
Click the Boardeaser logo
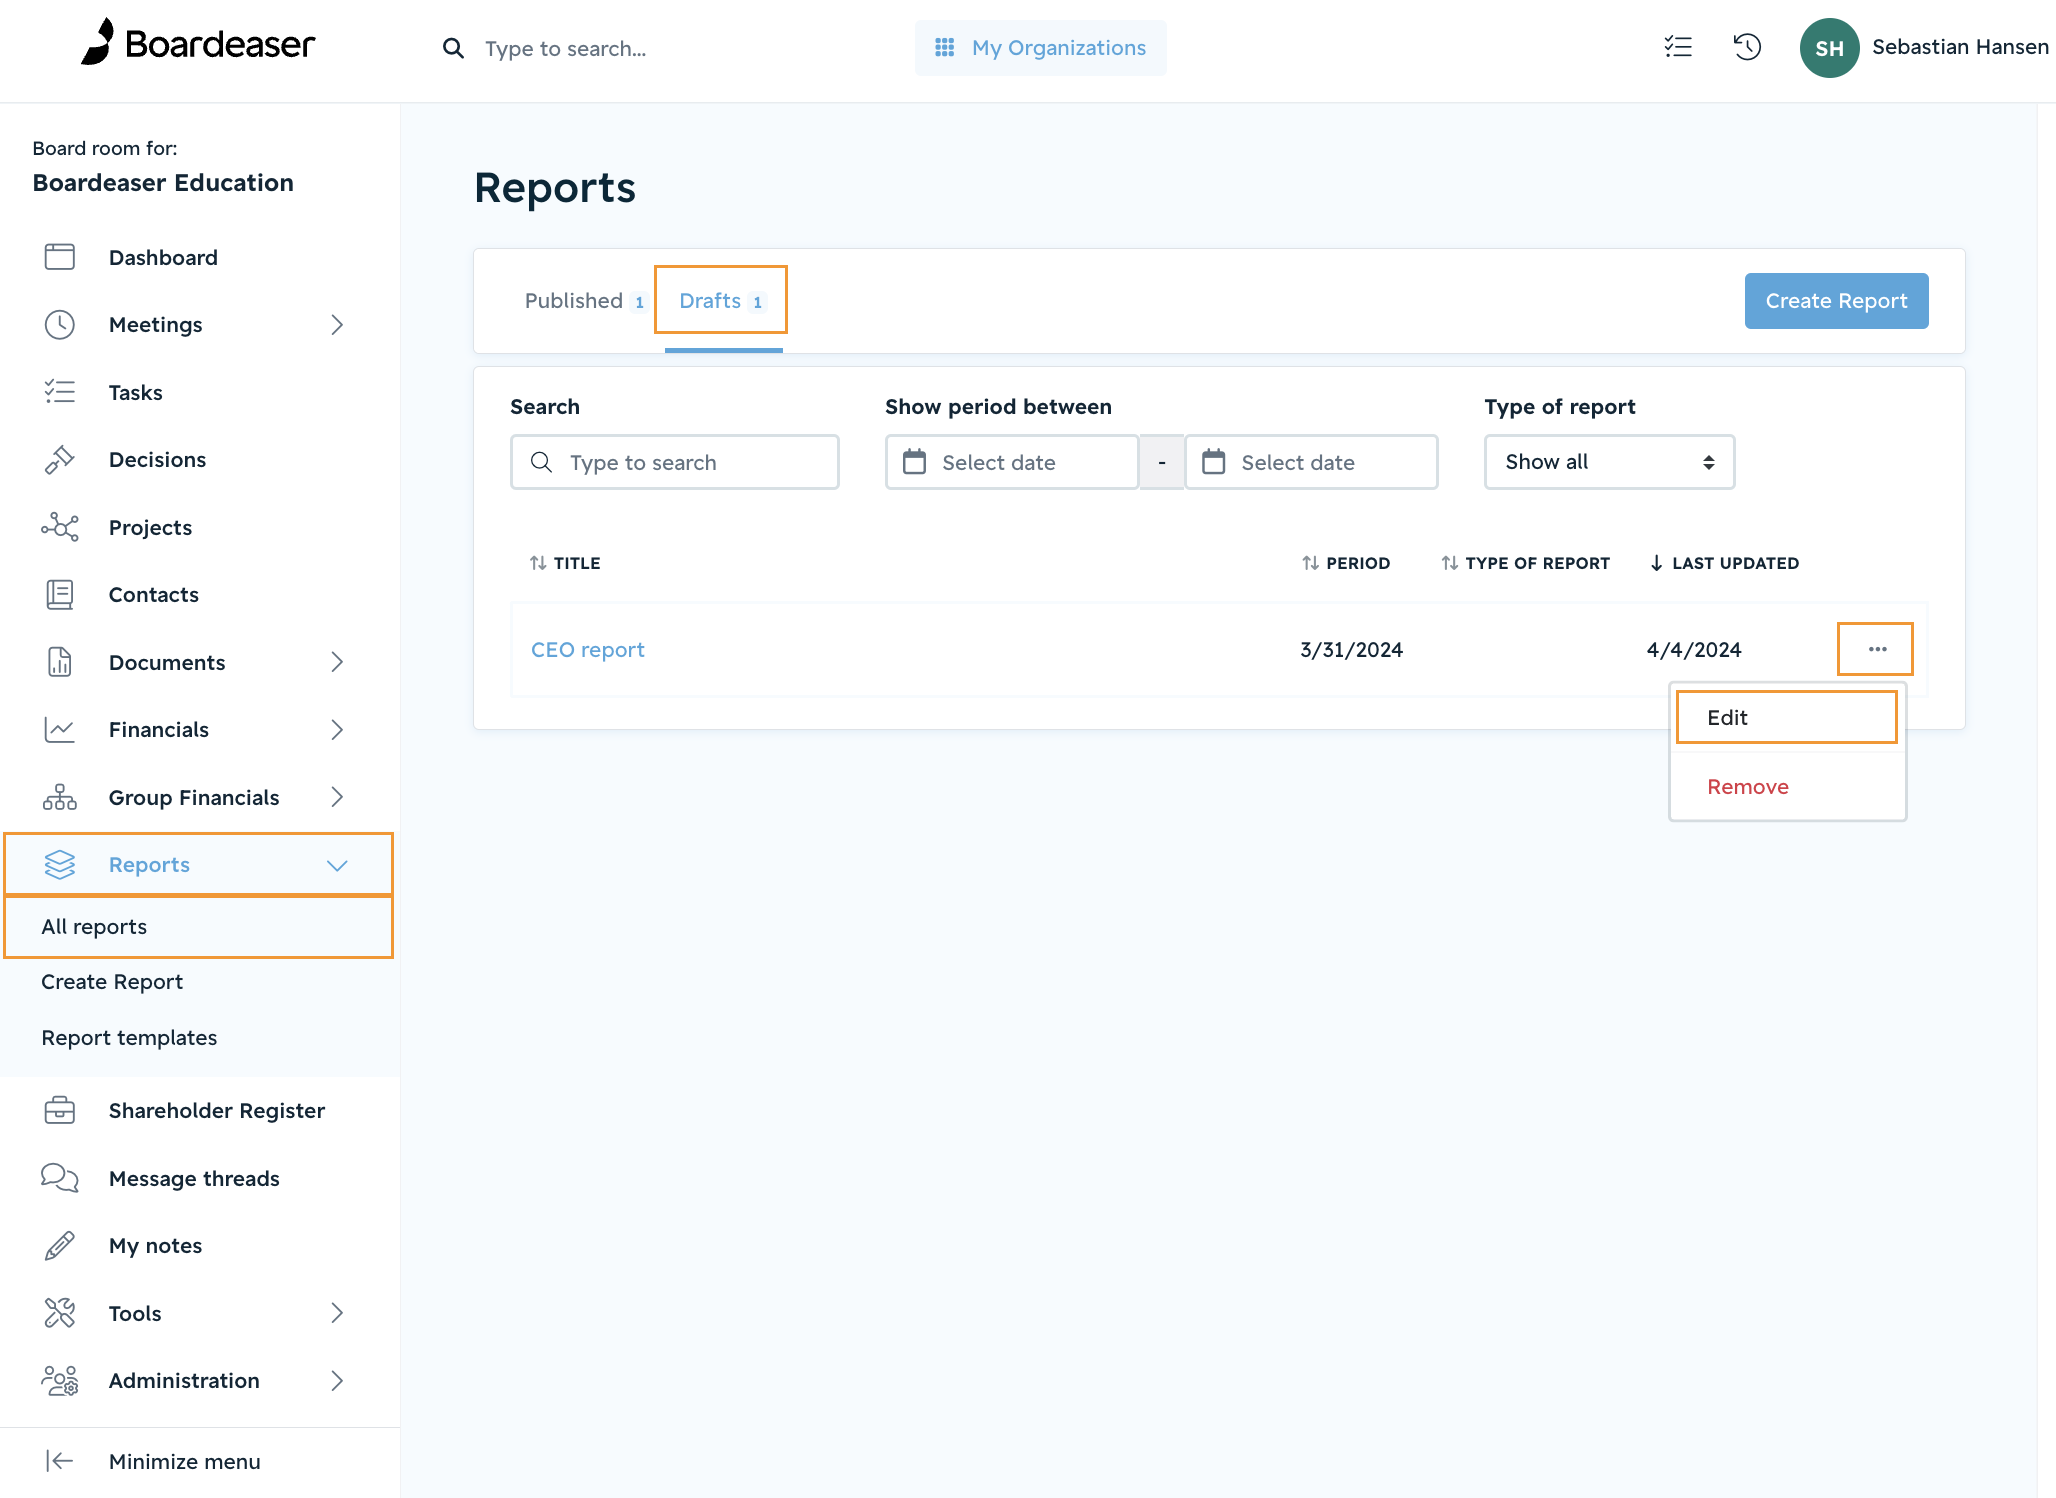(x=198, y=43)
